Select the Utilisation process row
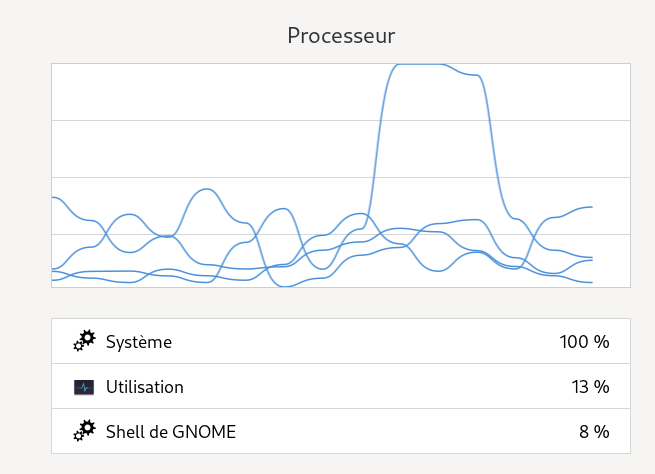Screen dimensions: 655x474 341,386
